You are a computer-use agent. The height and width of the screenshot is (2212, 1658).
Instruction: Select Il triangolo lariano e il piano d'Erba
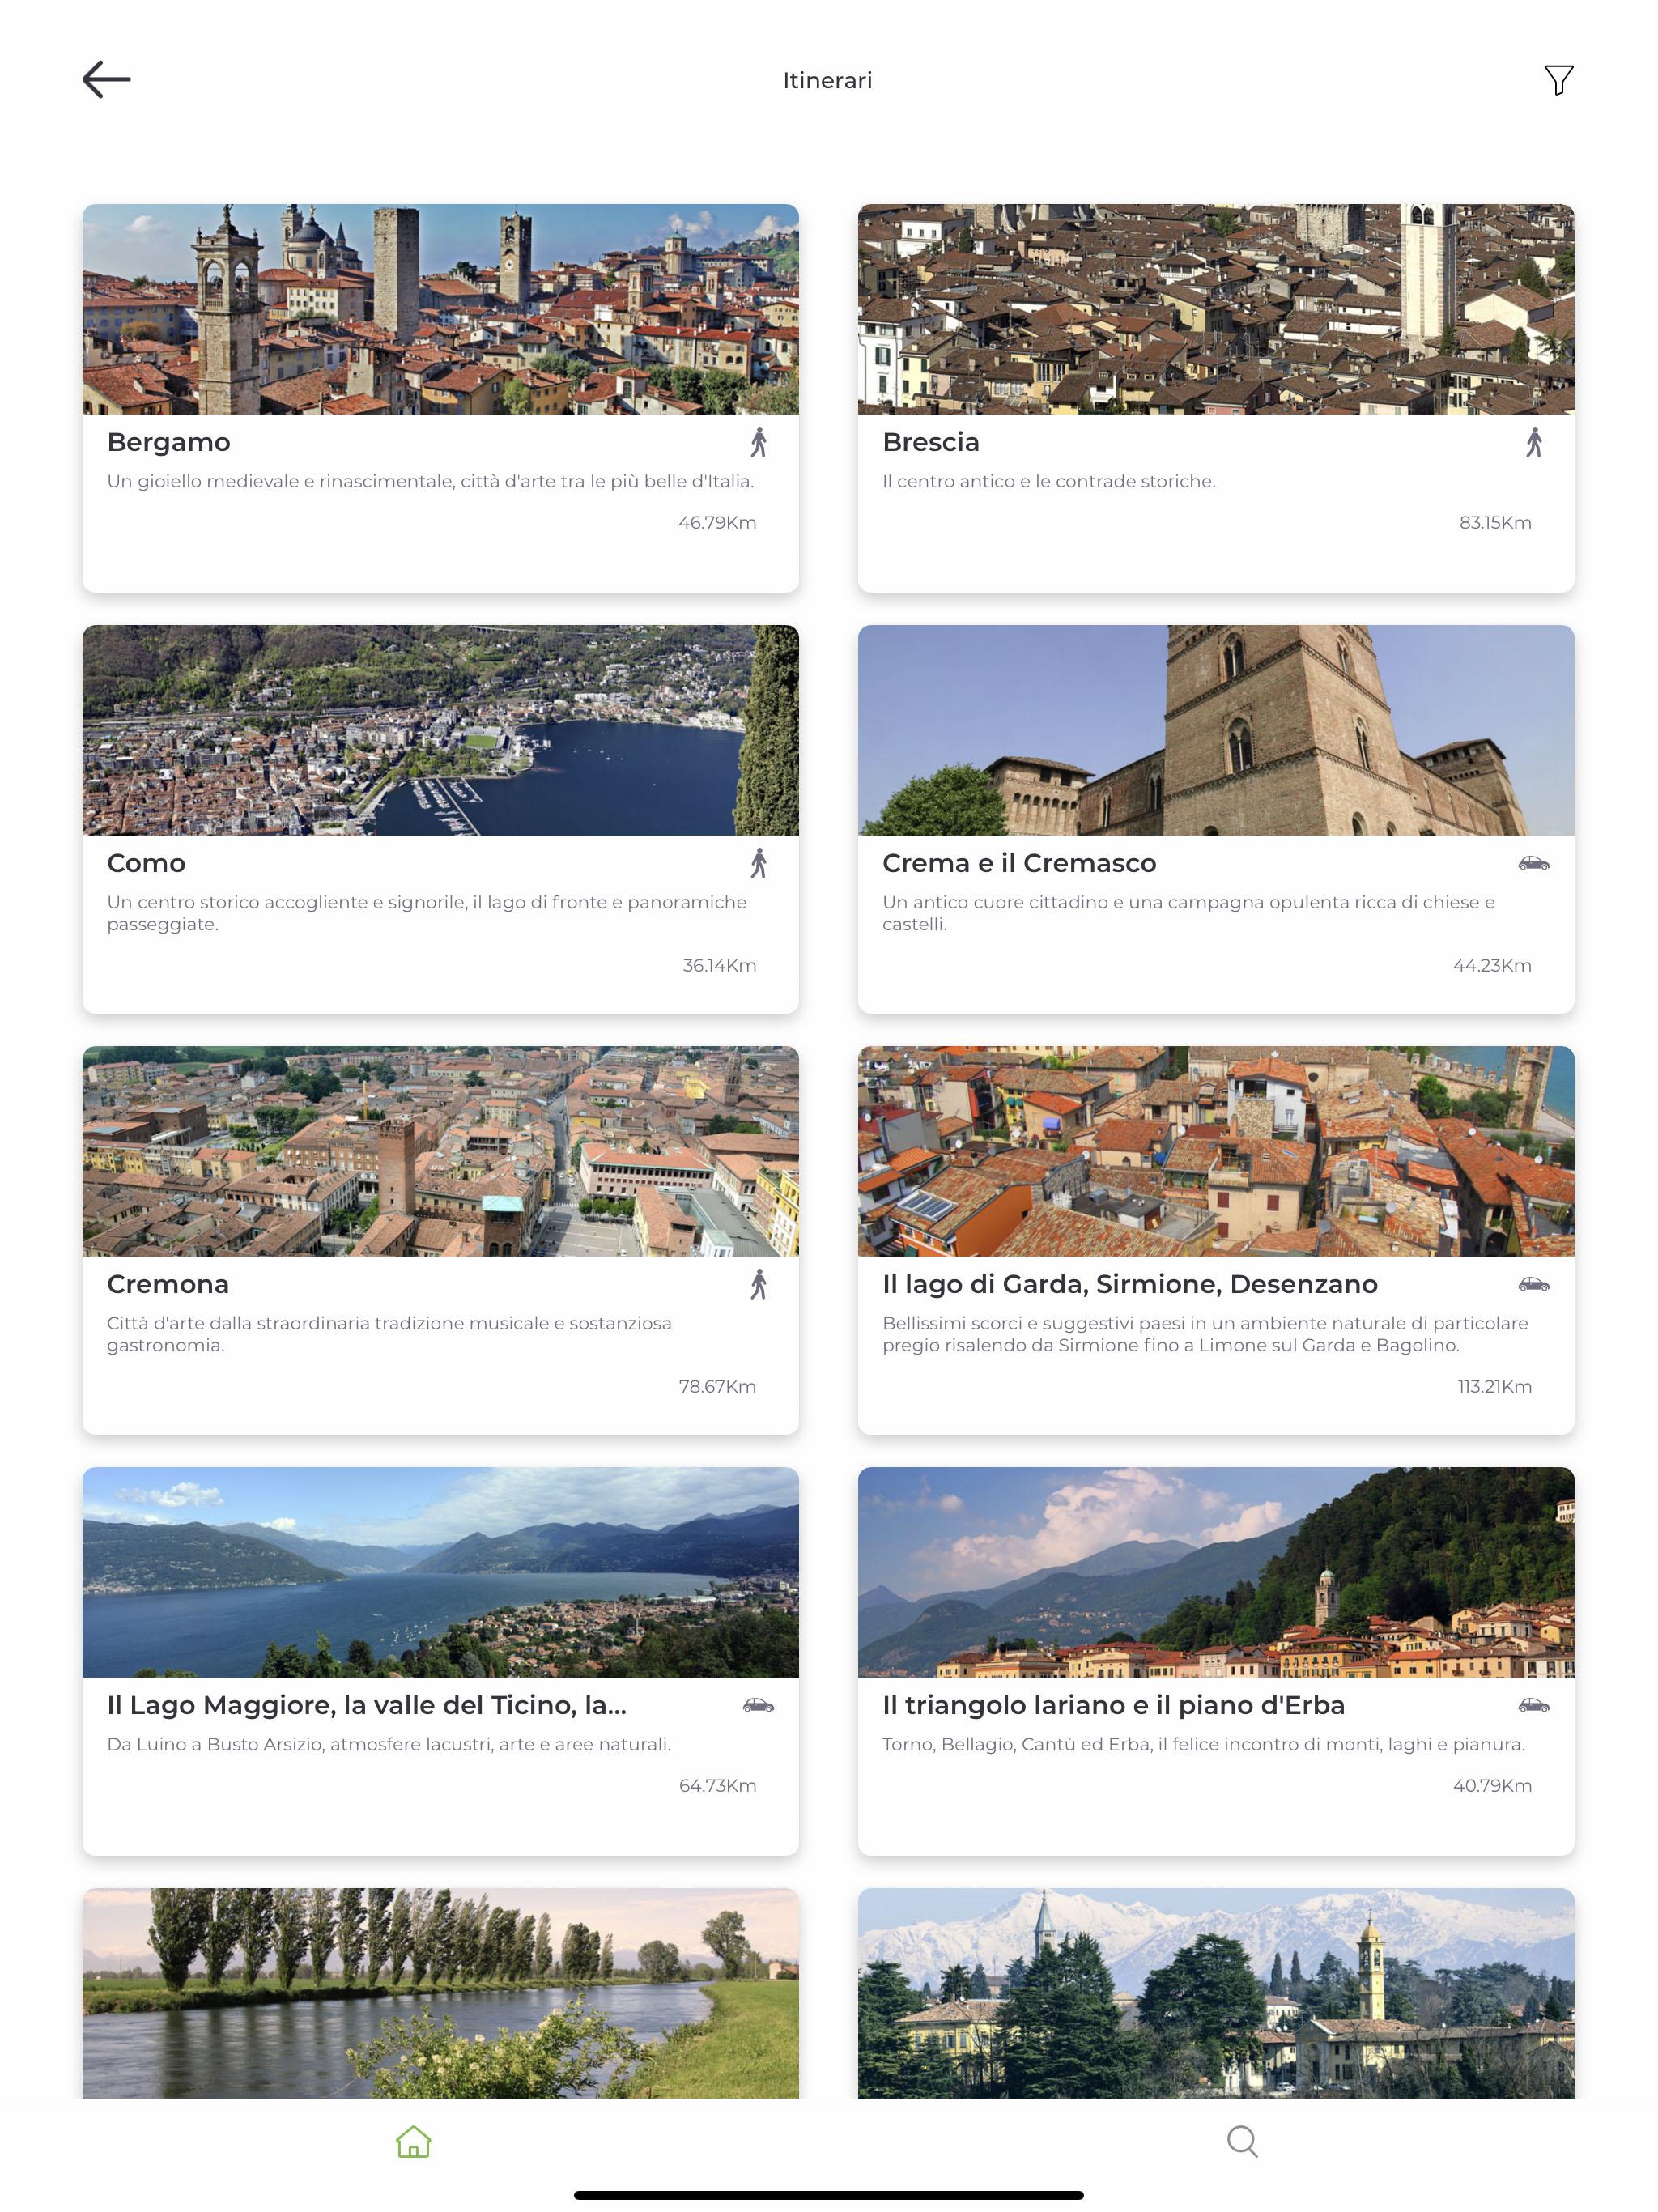pos(1113,1705)
